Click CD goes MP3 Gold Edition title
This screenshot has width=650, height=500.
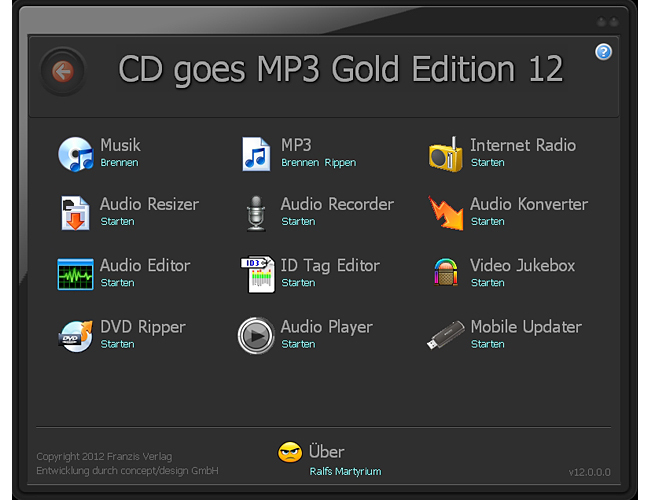point(341,70)
